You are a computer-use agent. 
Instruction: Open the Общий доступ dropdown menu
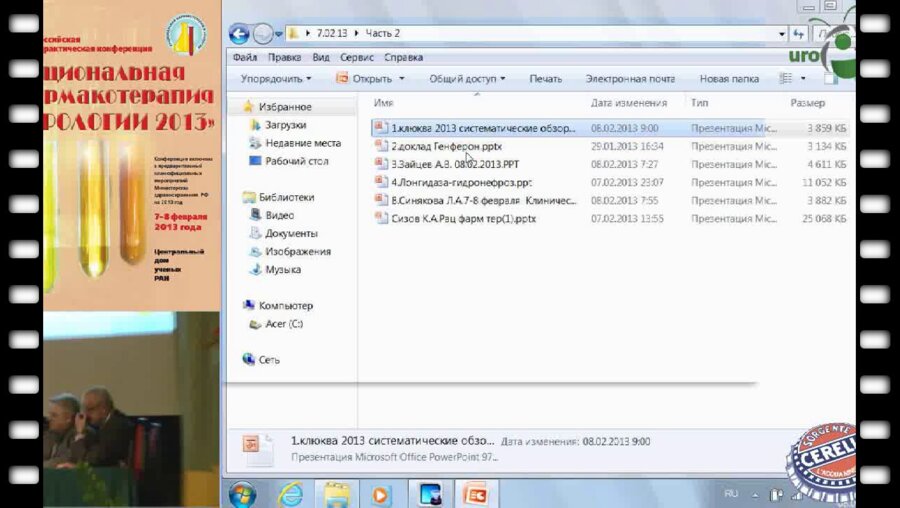[x=467, y=78]
